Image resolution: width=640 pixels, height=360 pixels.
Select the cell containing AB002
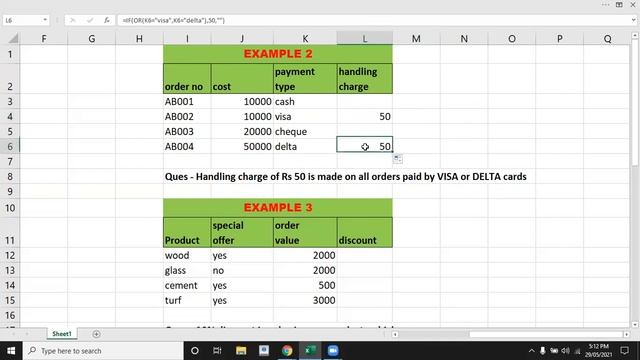pyautogui.click(x=187, y=117)
